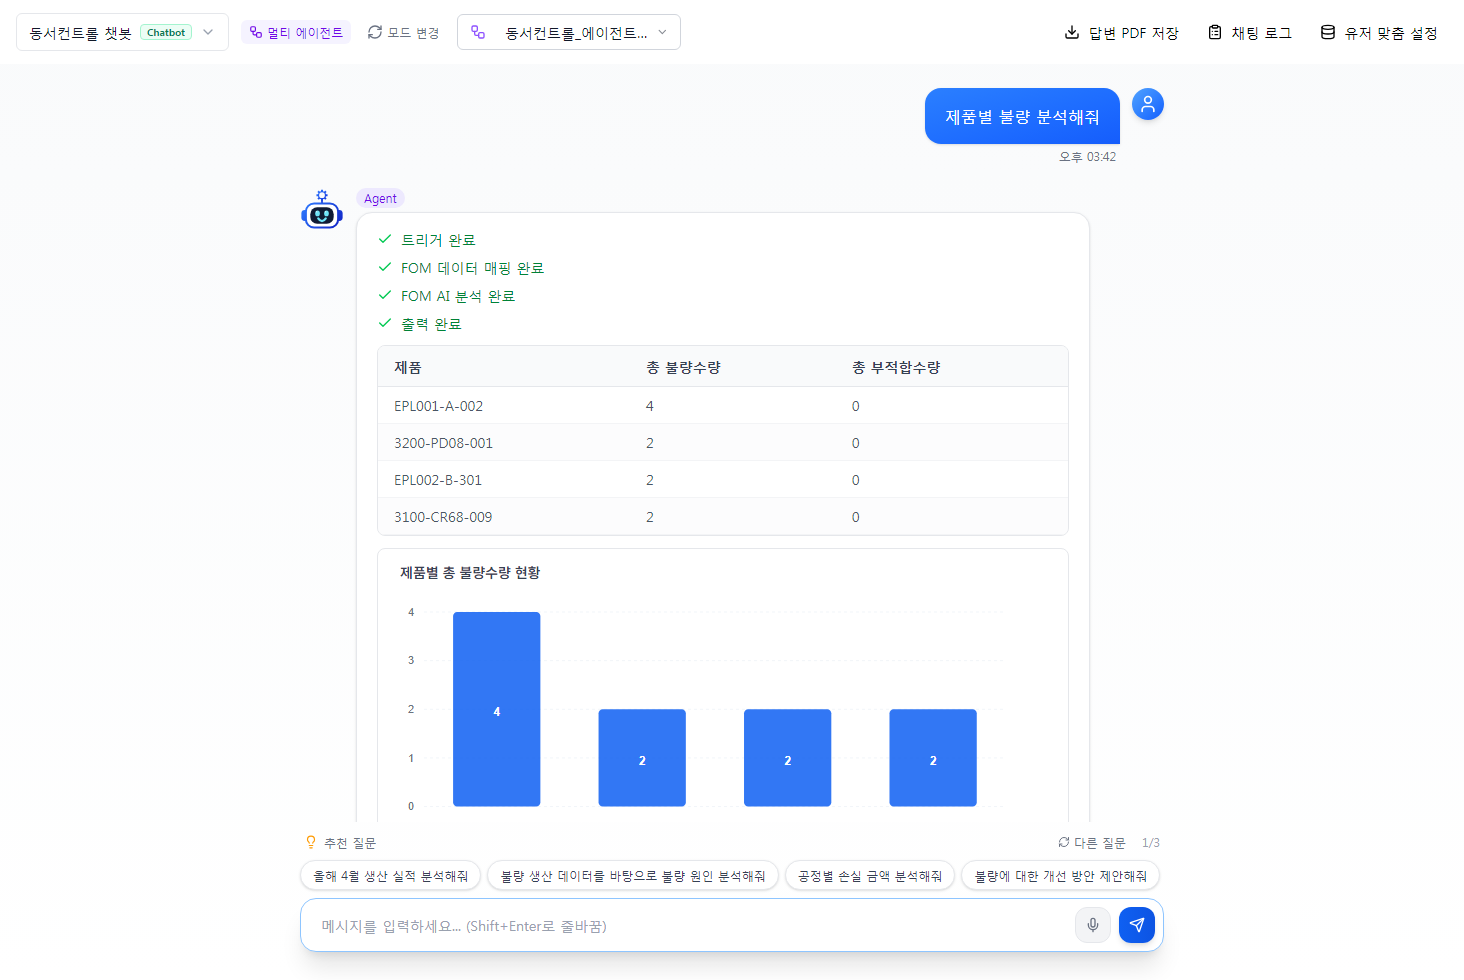Image resolution: width=1464 pixels, height=980 pixels.
Task: Click the 제품별 불량 분석해줘 message bubble
Action: [x=1022, y=116]
